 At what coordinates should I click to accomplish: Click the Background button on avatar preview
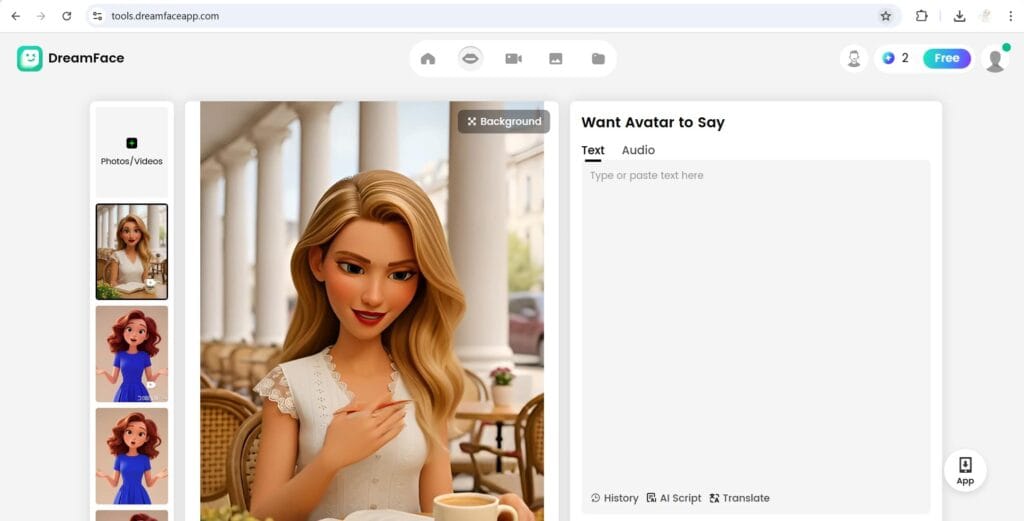(504, 122)
